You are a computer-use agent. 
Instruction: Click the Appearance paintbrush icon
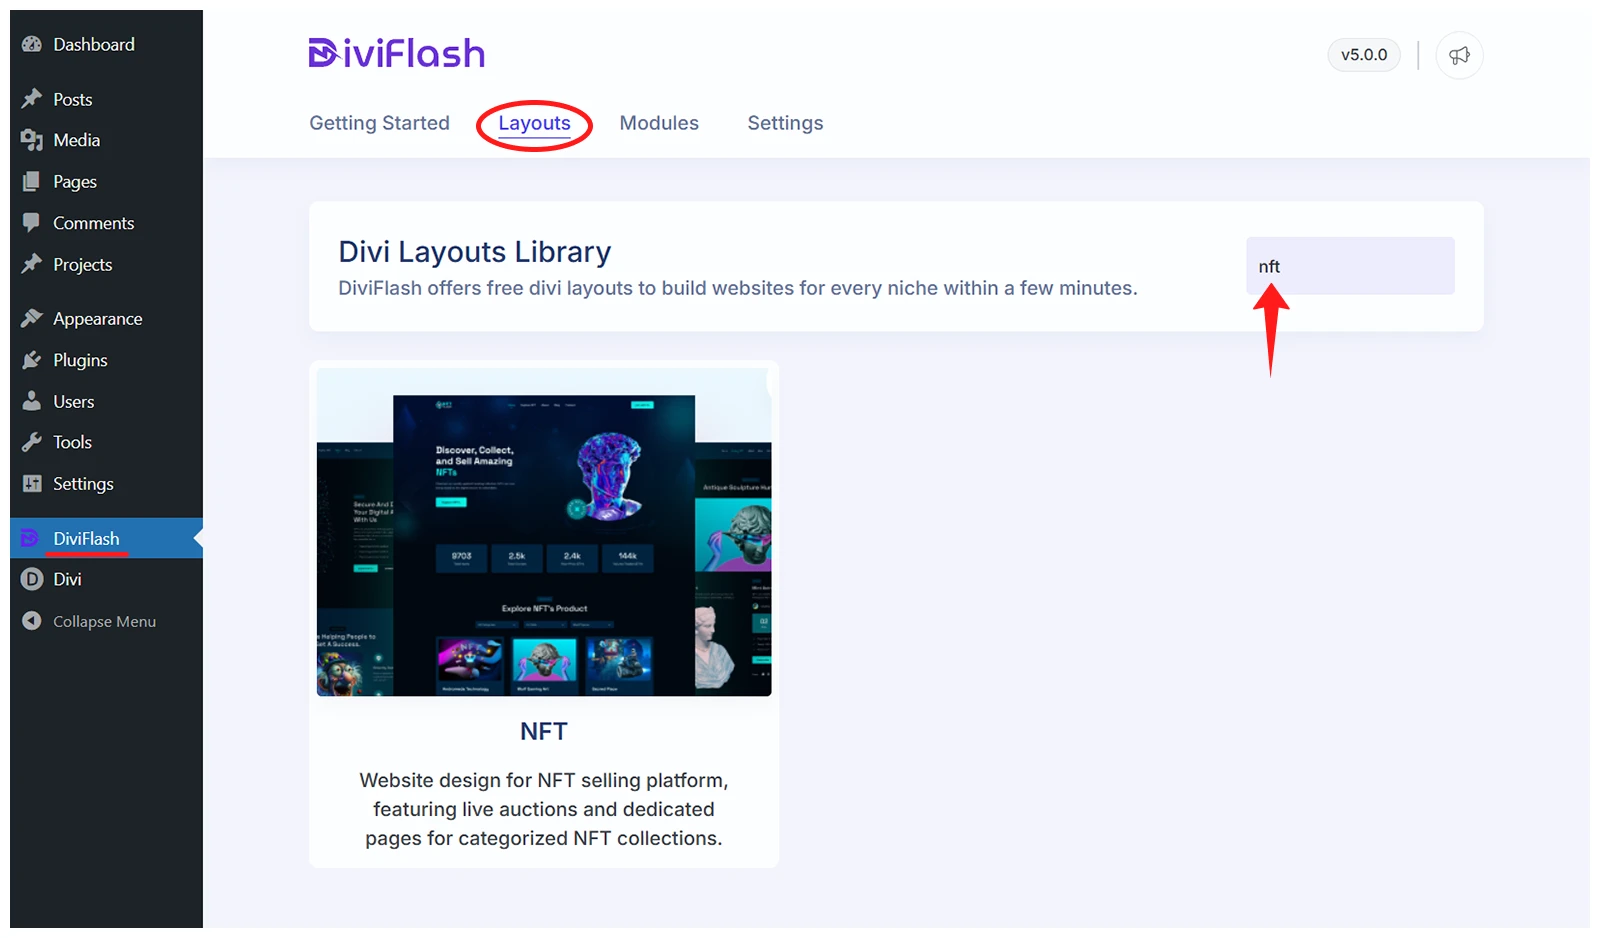point(32,318)
